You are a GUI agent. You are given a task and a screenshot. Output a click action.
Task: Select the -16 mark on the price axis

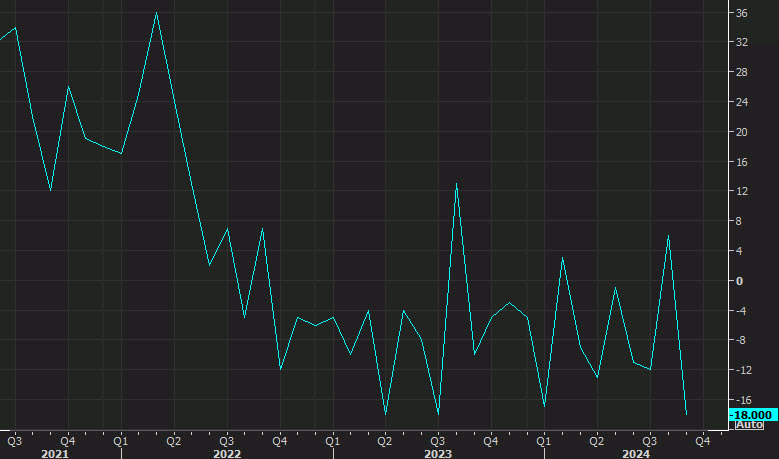click(x=741, y=400)
